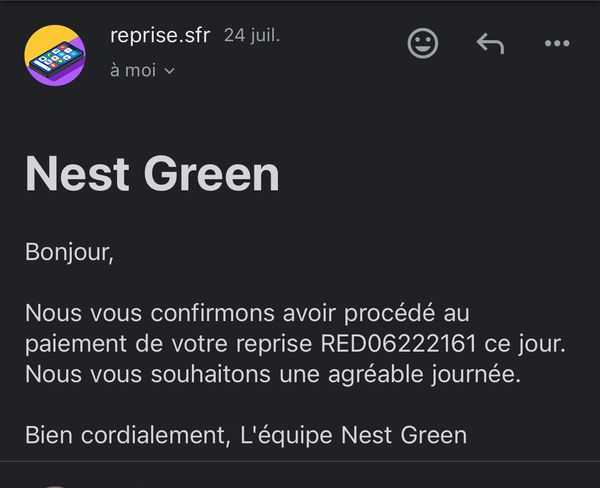Viewport: 600px width, 488px height.
Task: Tap the "à moi" recipient label
Action: tap(132, 70)
